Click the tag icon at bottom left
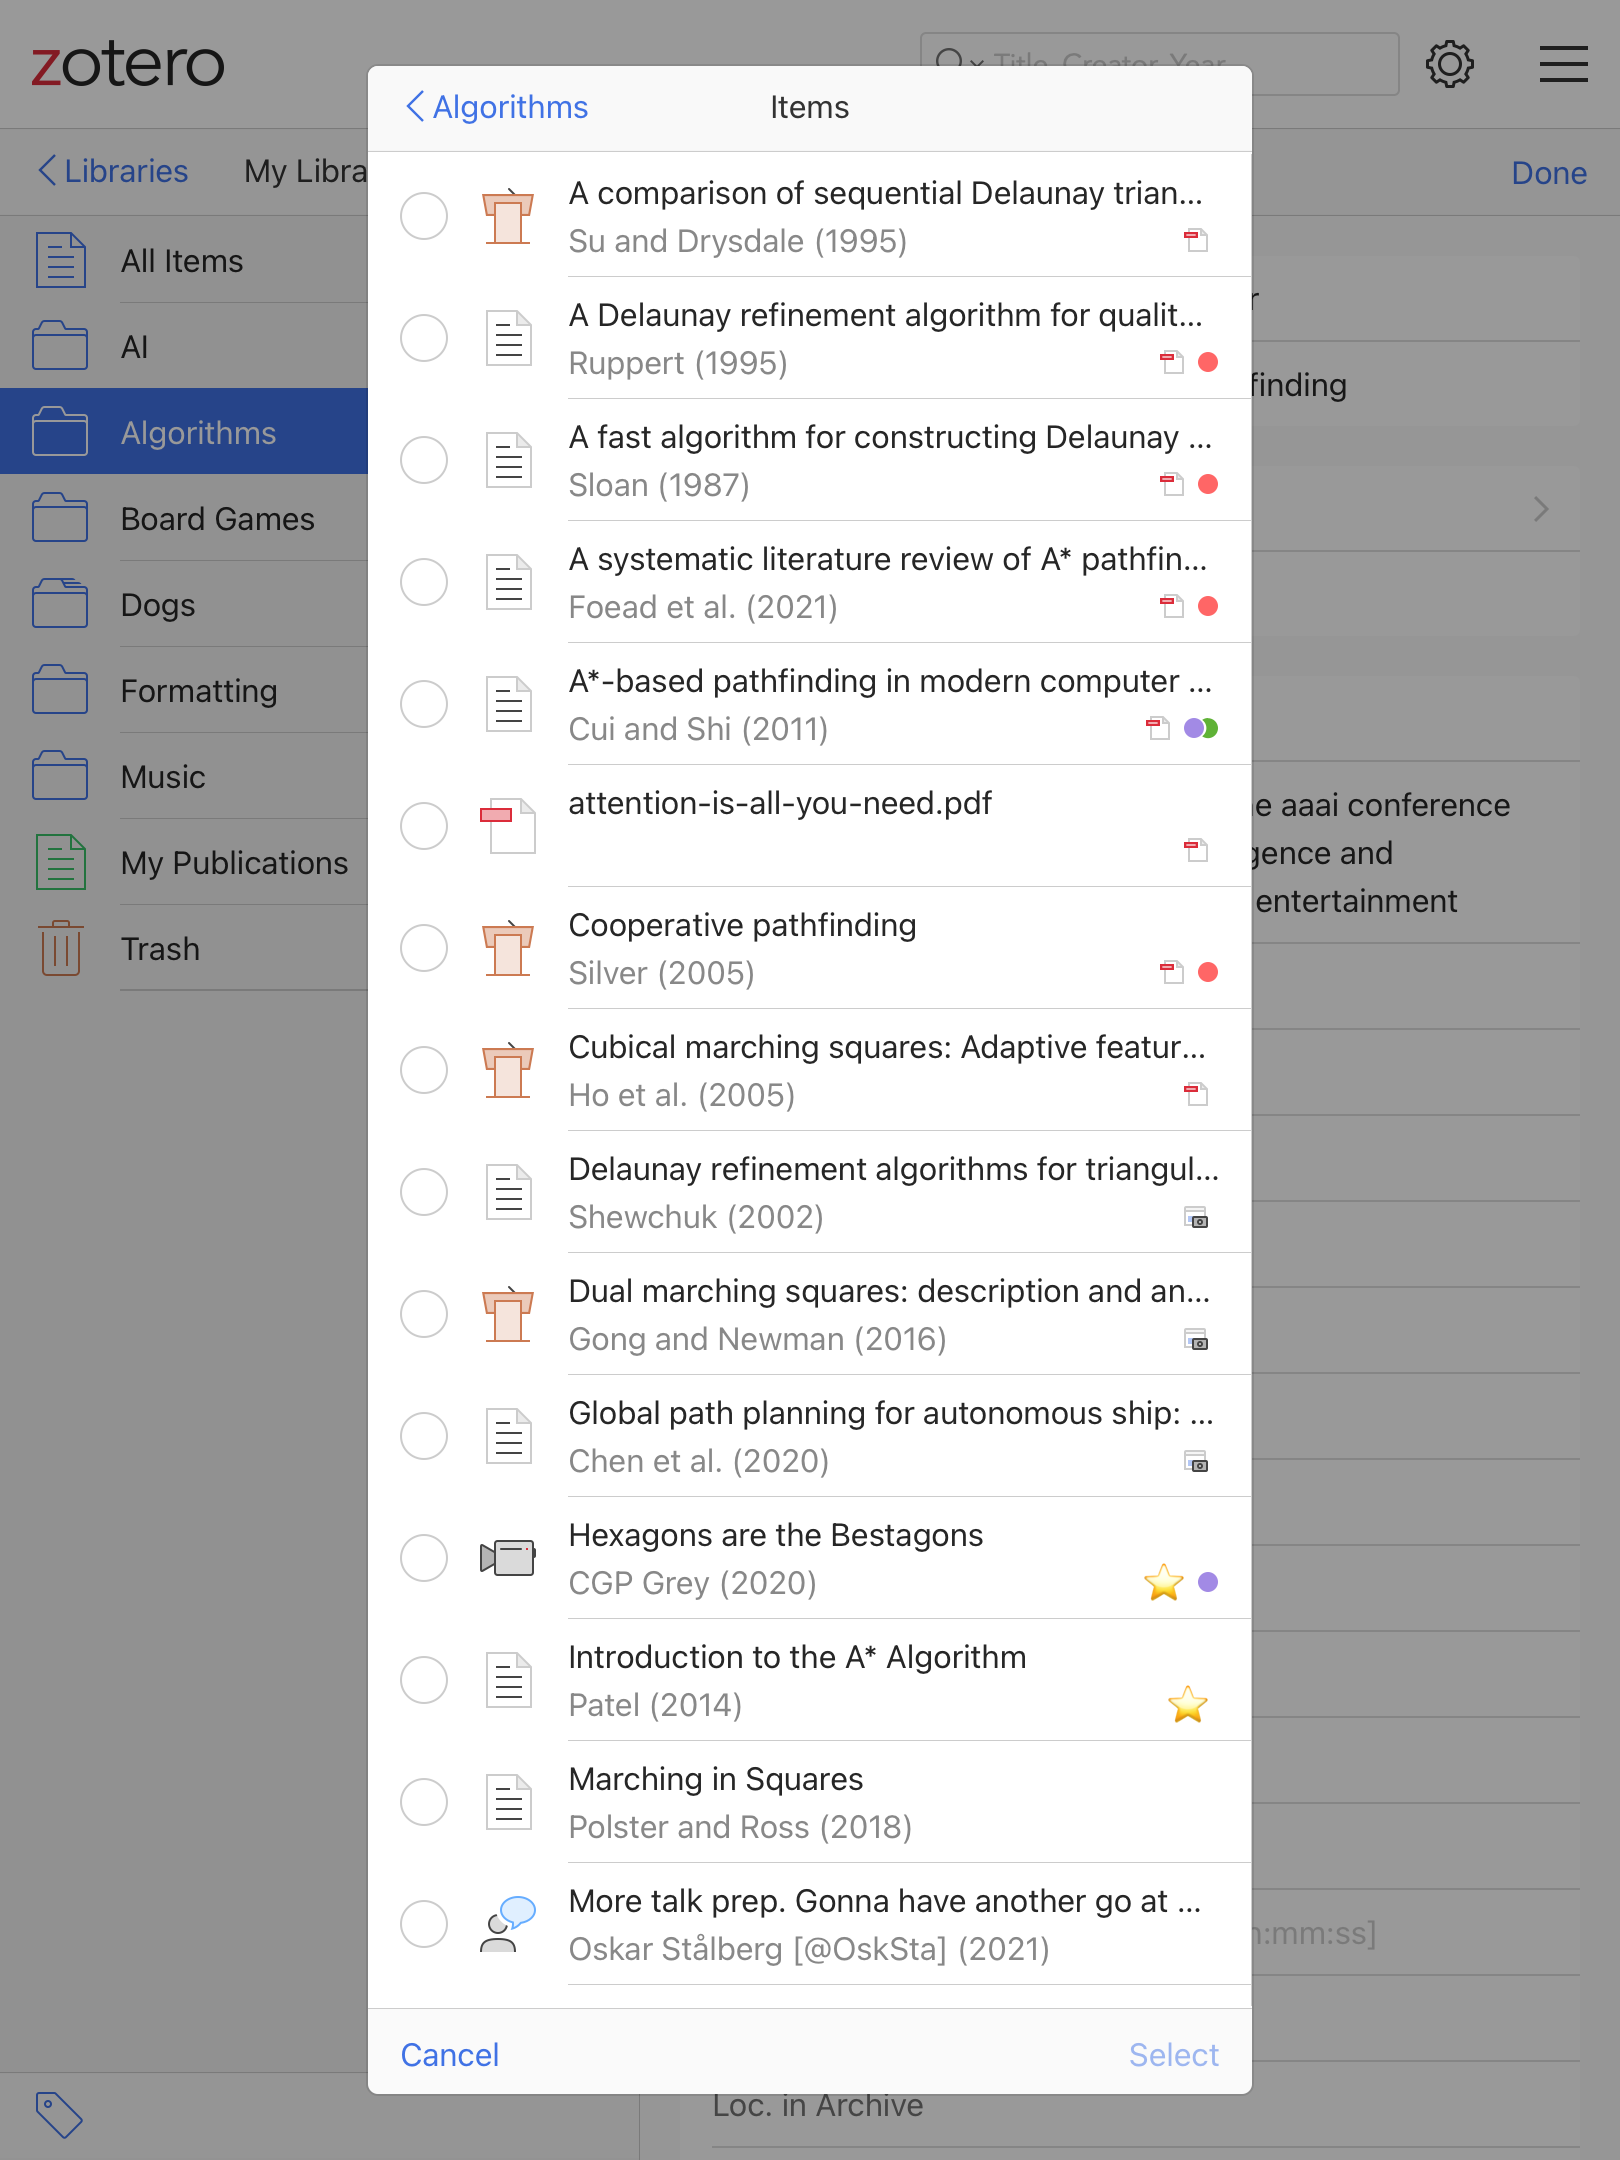 pyautogui.click(x=59, y=2114)
